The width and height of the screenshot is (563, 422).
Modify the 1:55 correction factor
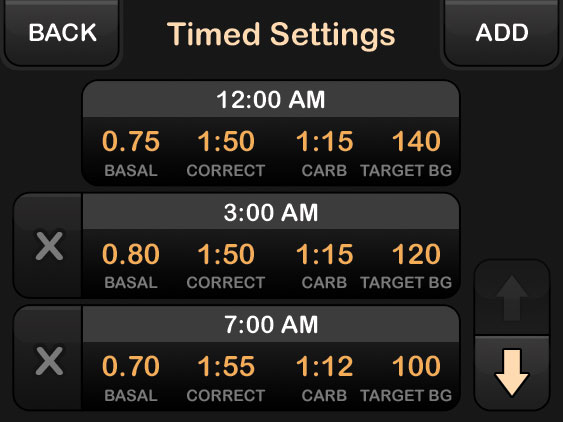pyautogui.click(x=226, y=366)
